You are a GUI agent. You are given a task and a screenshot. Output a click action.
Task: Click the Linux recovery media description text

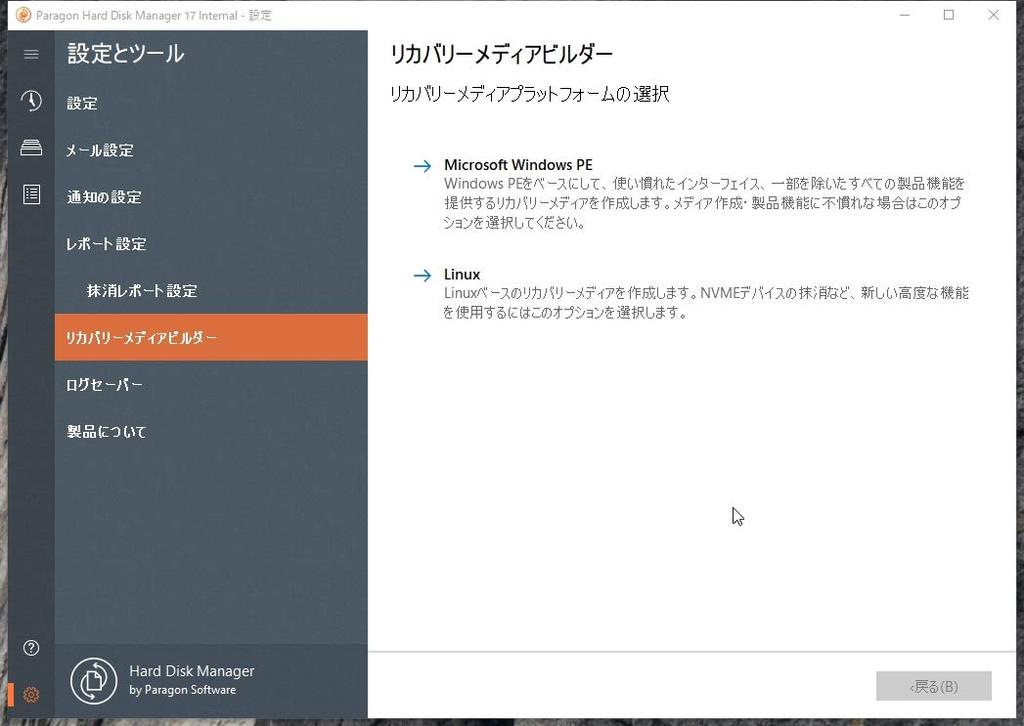click(x=706, y=302)
